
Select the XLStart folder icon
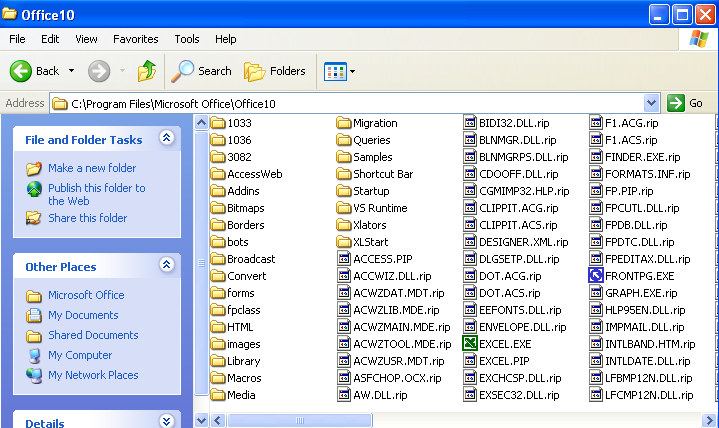click(x=343, y=242)
